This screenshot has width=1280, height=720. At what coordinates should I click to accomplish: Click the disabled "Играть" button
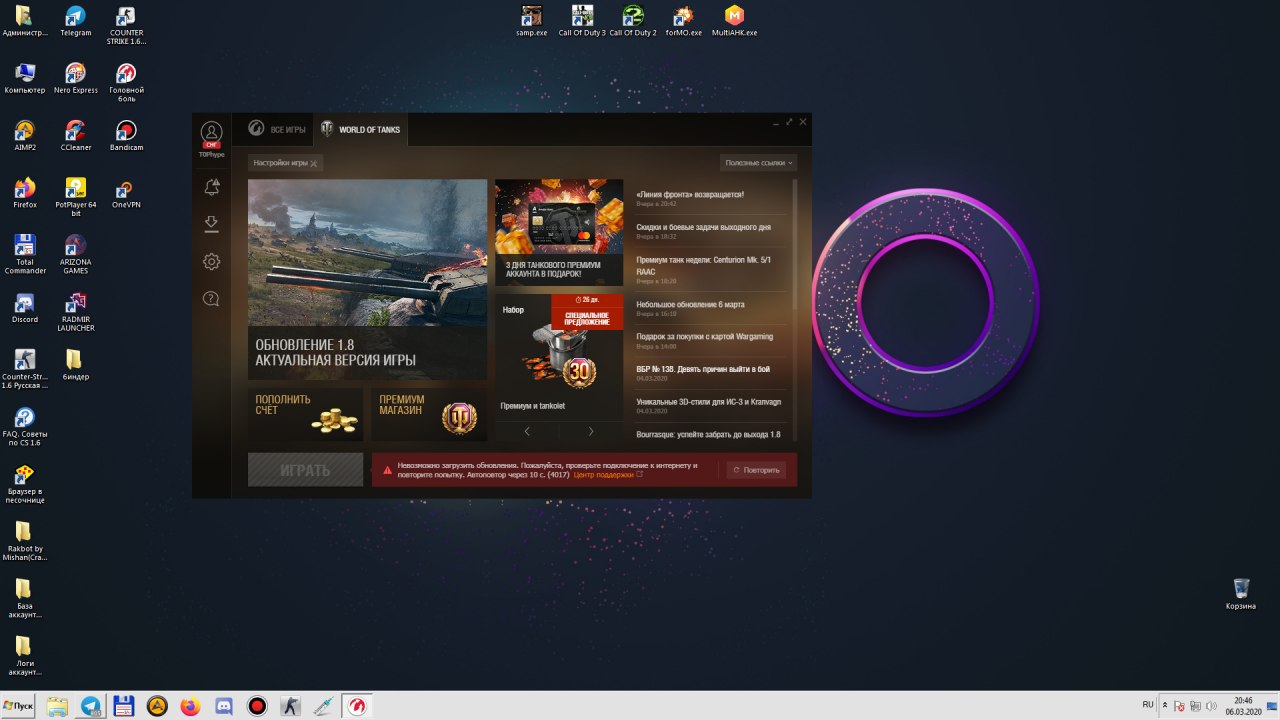305,470
